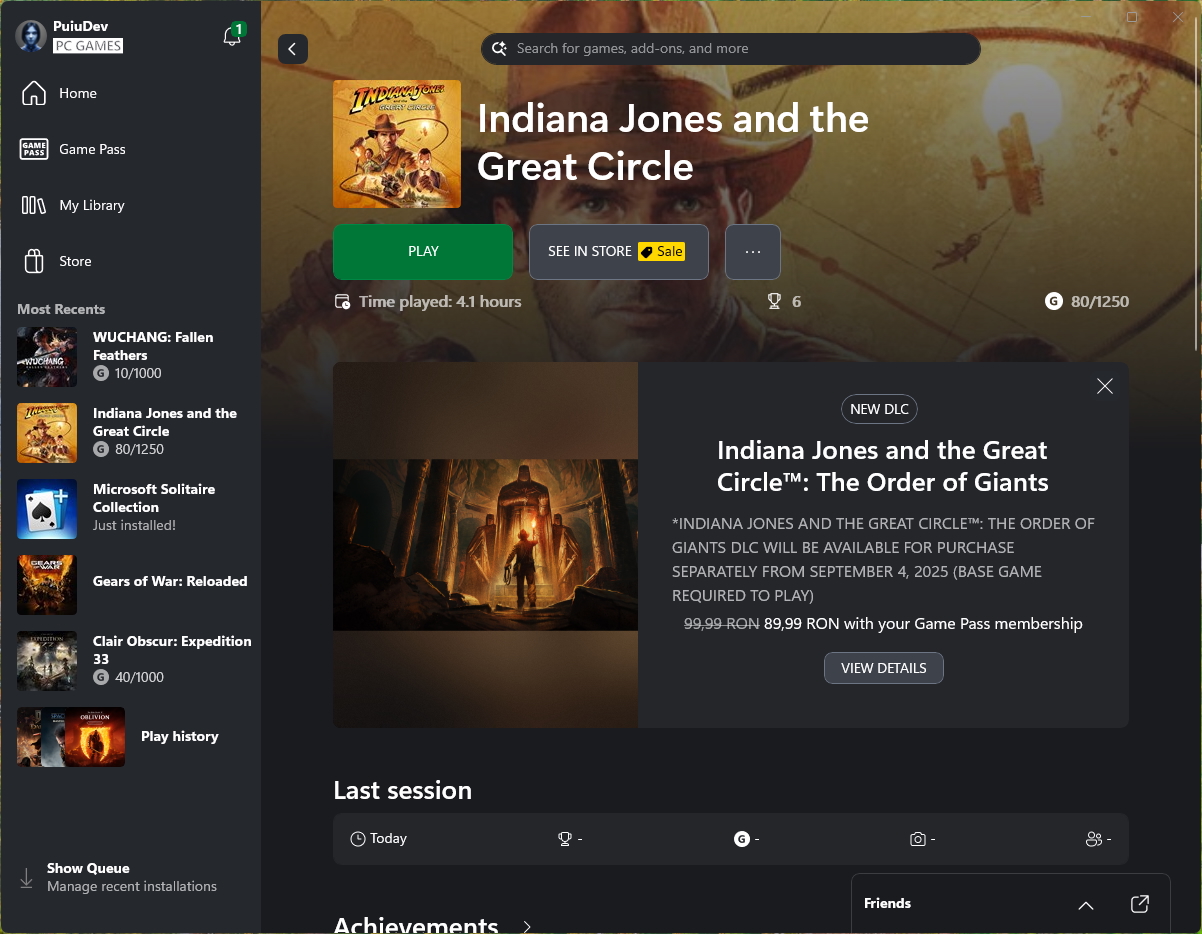Screen dimensions: 1202x934
Task: Click the search for games field
Action: pyautogui.click(x=730, y=49)
